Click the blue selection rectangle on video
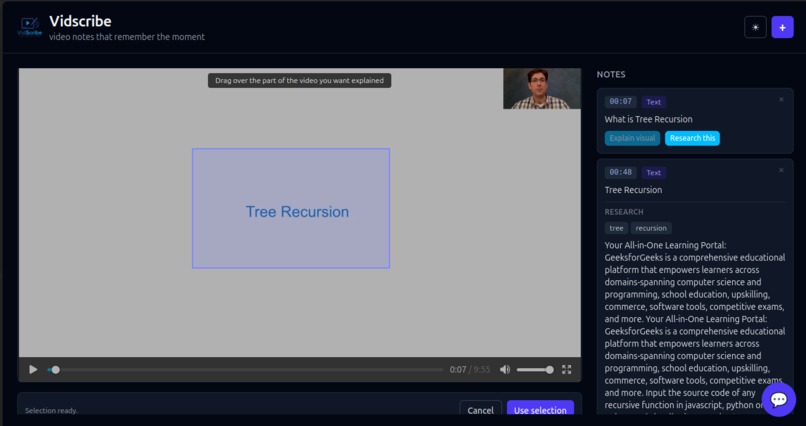 tap(291, 208)
